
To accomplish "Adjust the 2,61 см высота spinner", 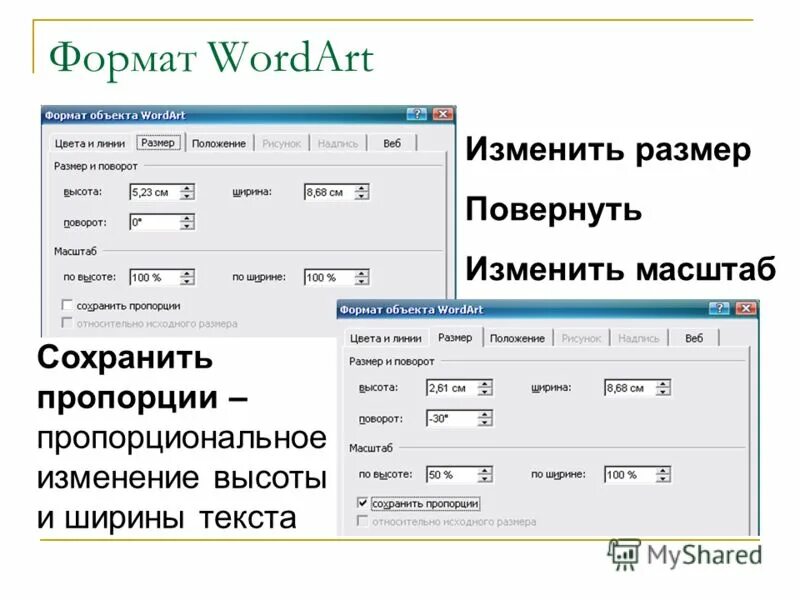I will click(x=485, y=388).
